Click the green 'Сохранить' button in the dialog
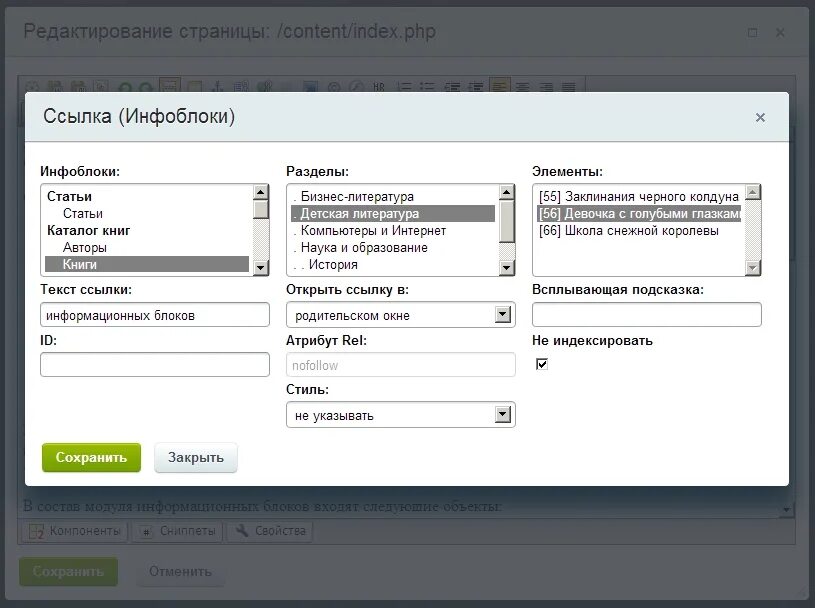This screenshot has height=608, width=815. point(91,457)
